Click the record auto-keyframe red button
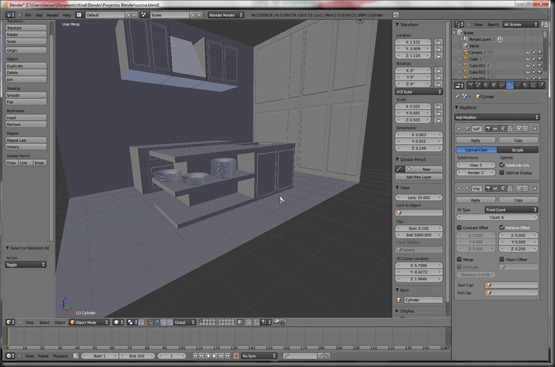Viewport: 555px width, 367px height. click(x=236, y=356)
